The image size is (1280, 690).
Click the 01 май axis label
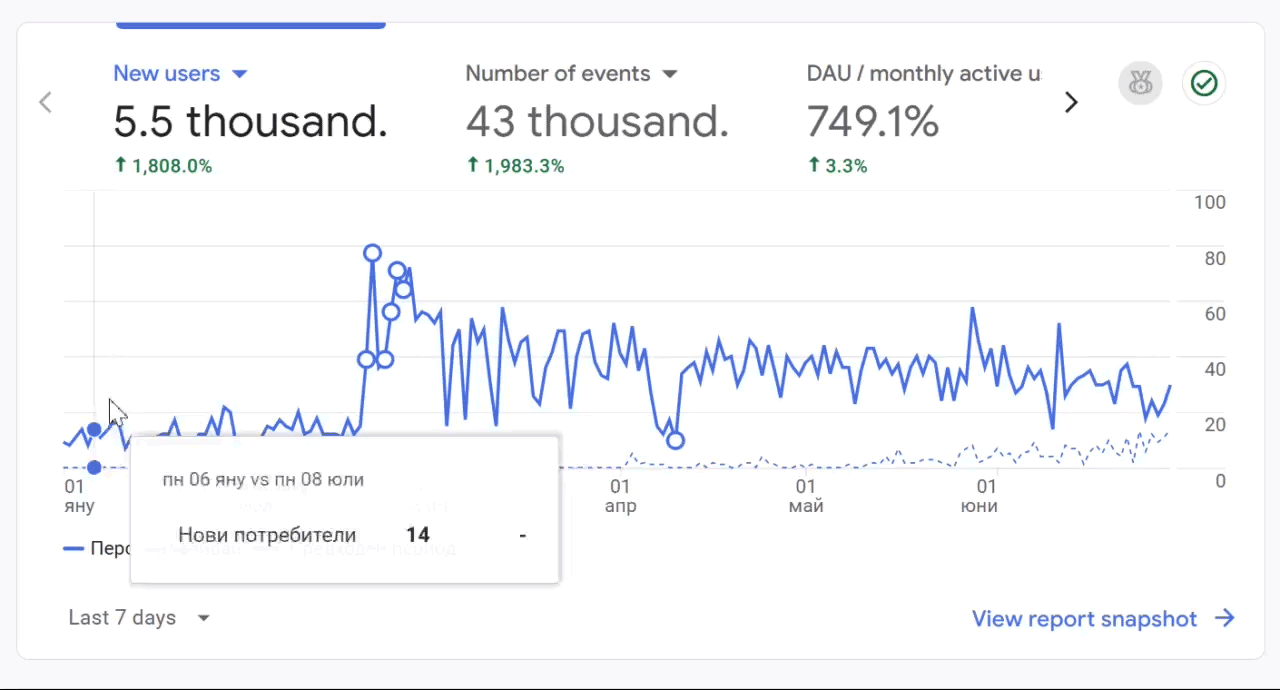tap(806, 496)
